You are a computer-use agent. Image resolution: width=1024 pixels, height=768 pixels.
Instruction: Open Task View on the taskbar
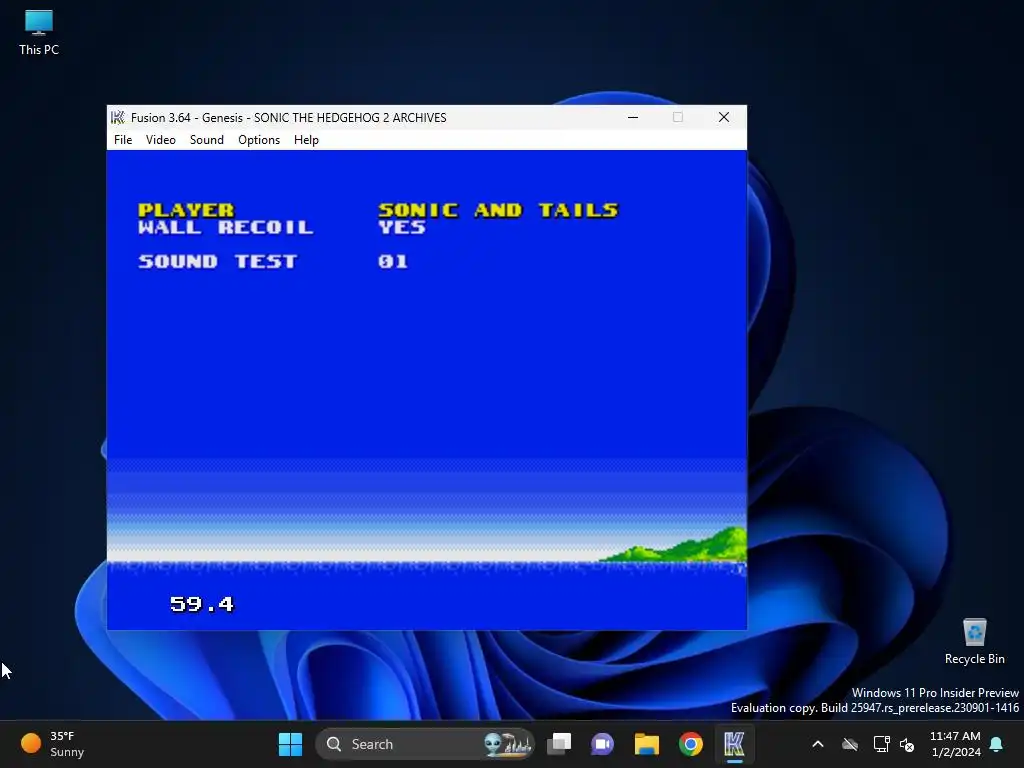(x=559, y=744)
